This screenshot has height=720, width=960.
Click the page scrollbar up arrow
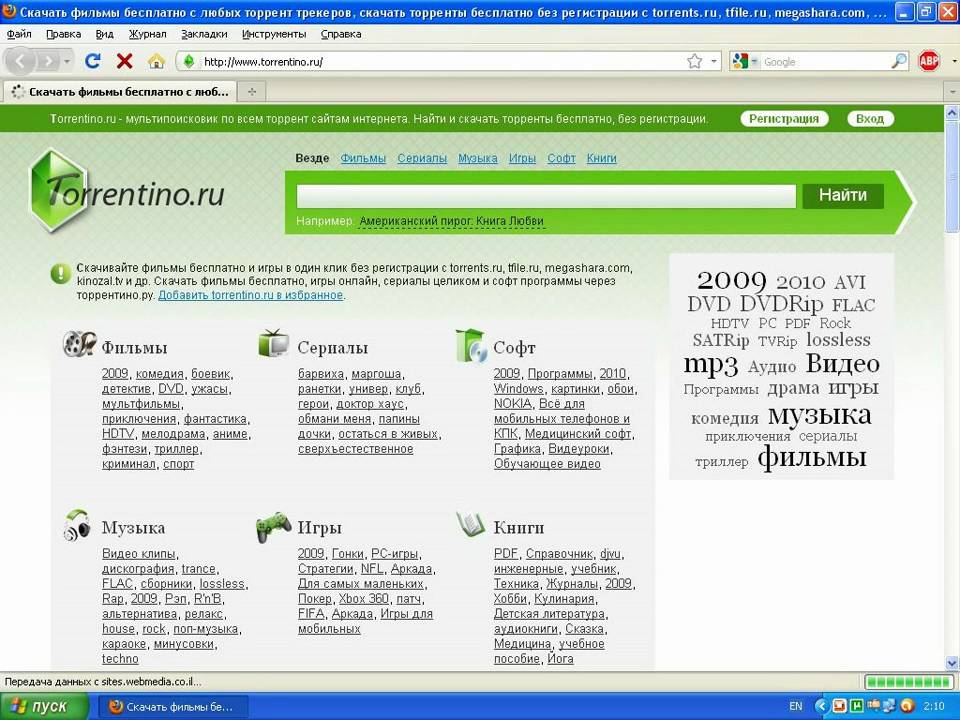(x=952, y=113)
